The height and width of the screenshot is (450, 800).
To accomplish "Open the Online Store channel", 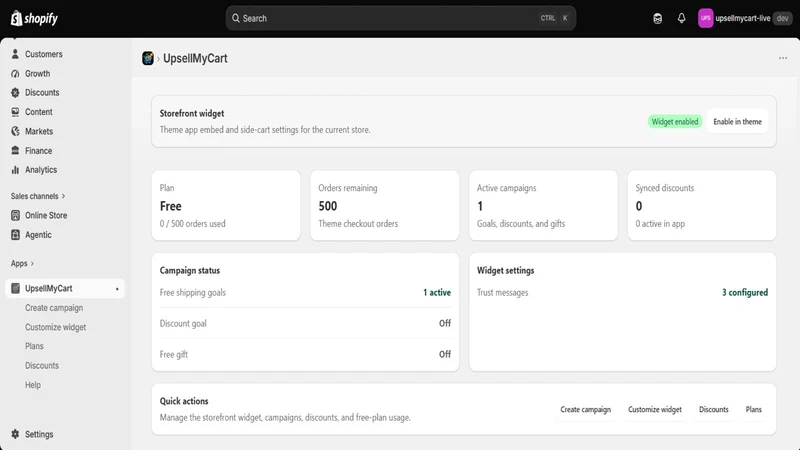I will click(x=46, y=215).
